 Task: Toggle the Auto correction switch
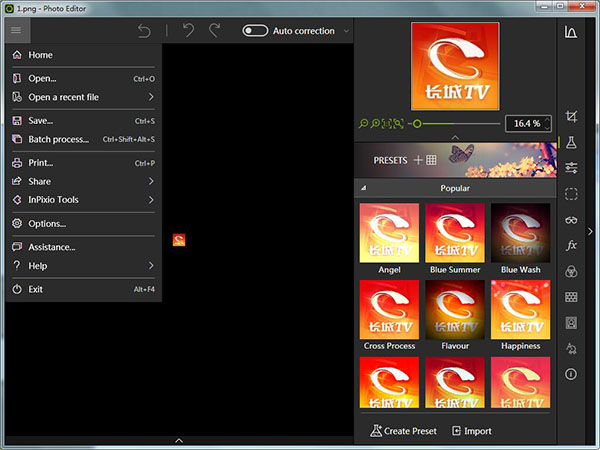point(255,31)
